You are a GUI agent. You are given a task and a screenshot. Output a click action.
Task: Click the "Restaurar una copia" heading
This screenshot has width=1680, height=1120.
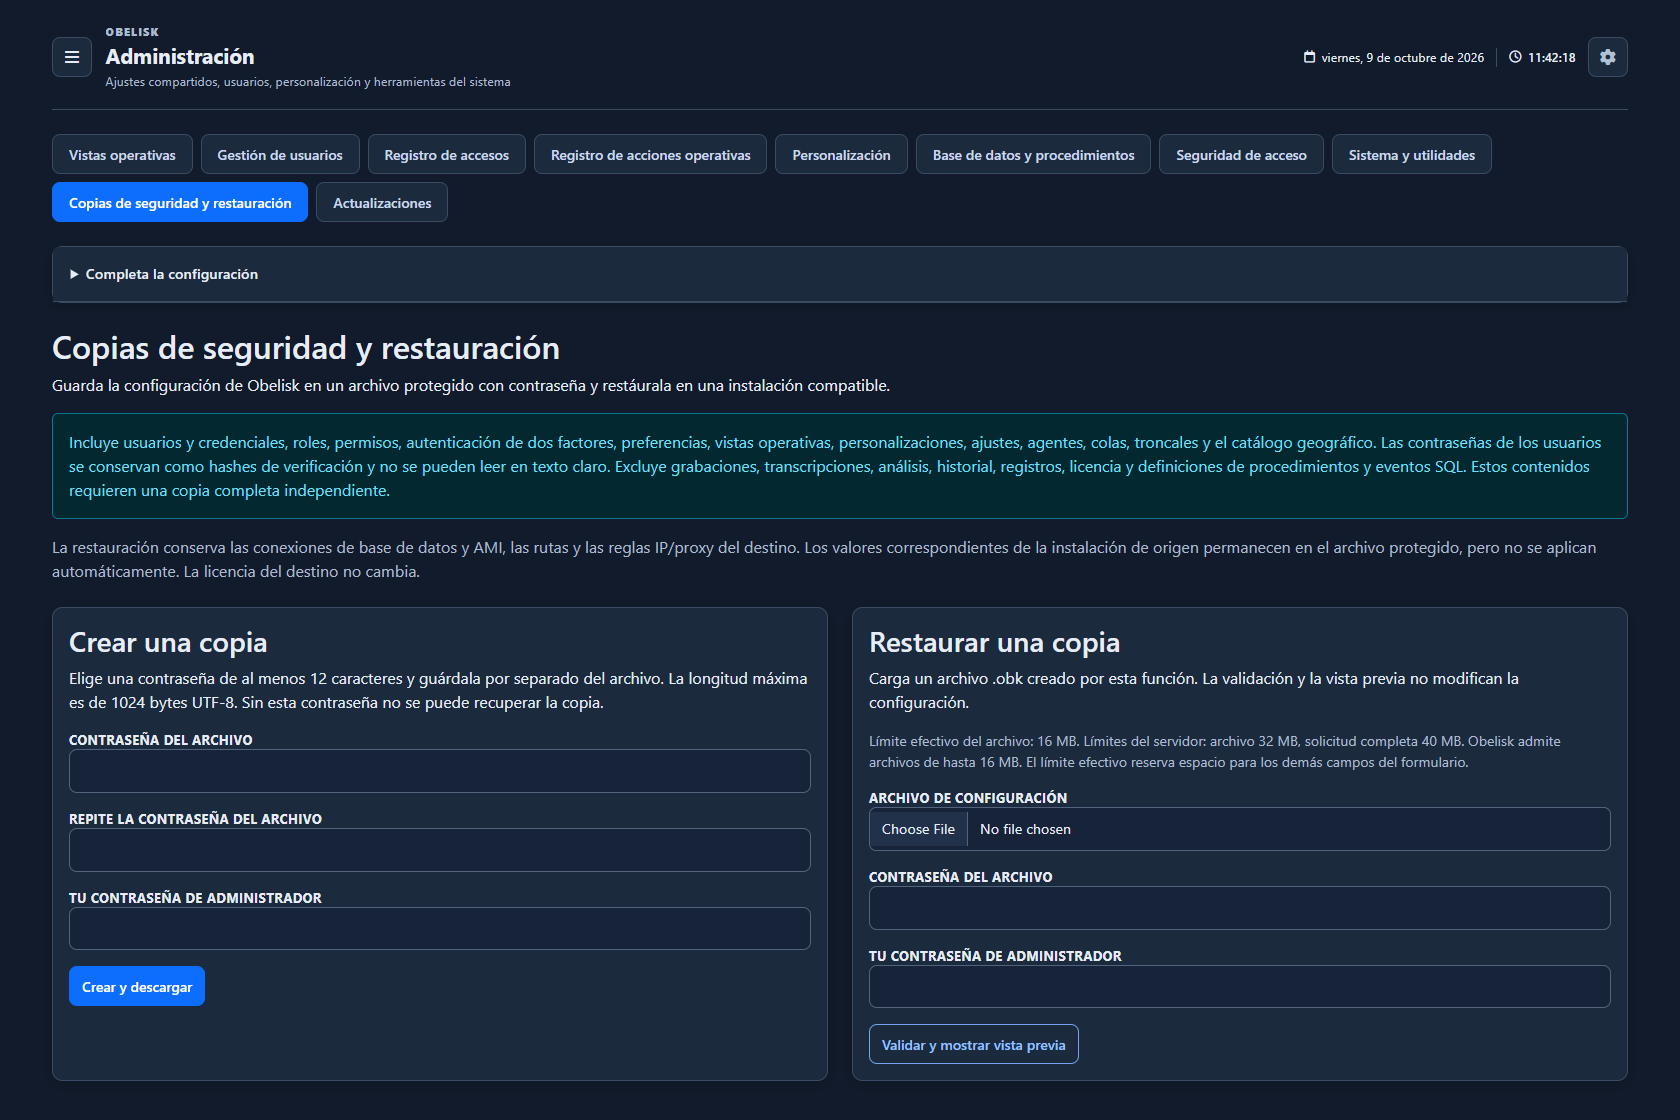(x=994, y=642)
